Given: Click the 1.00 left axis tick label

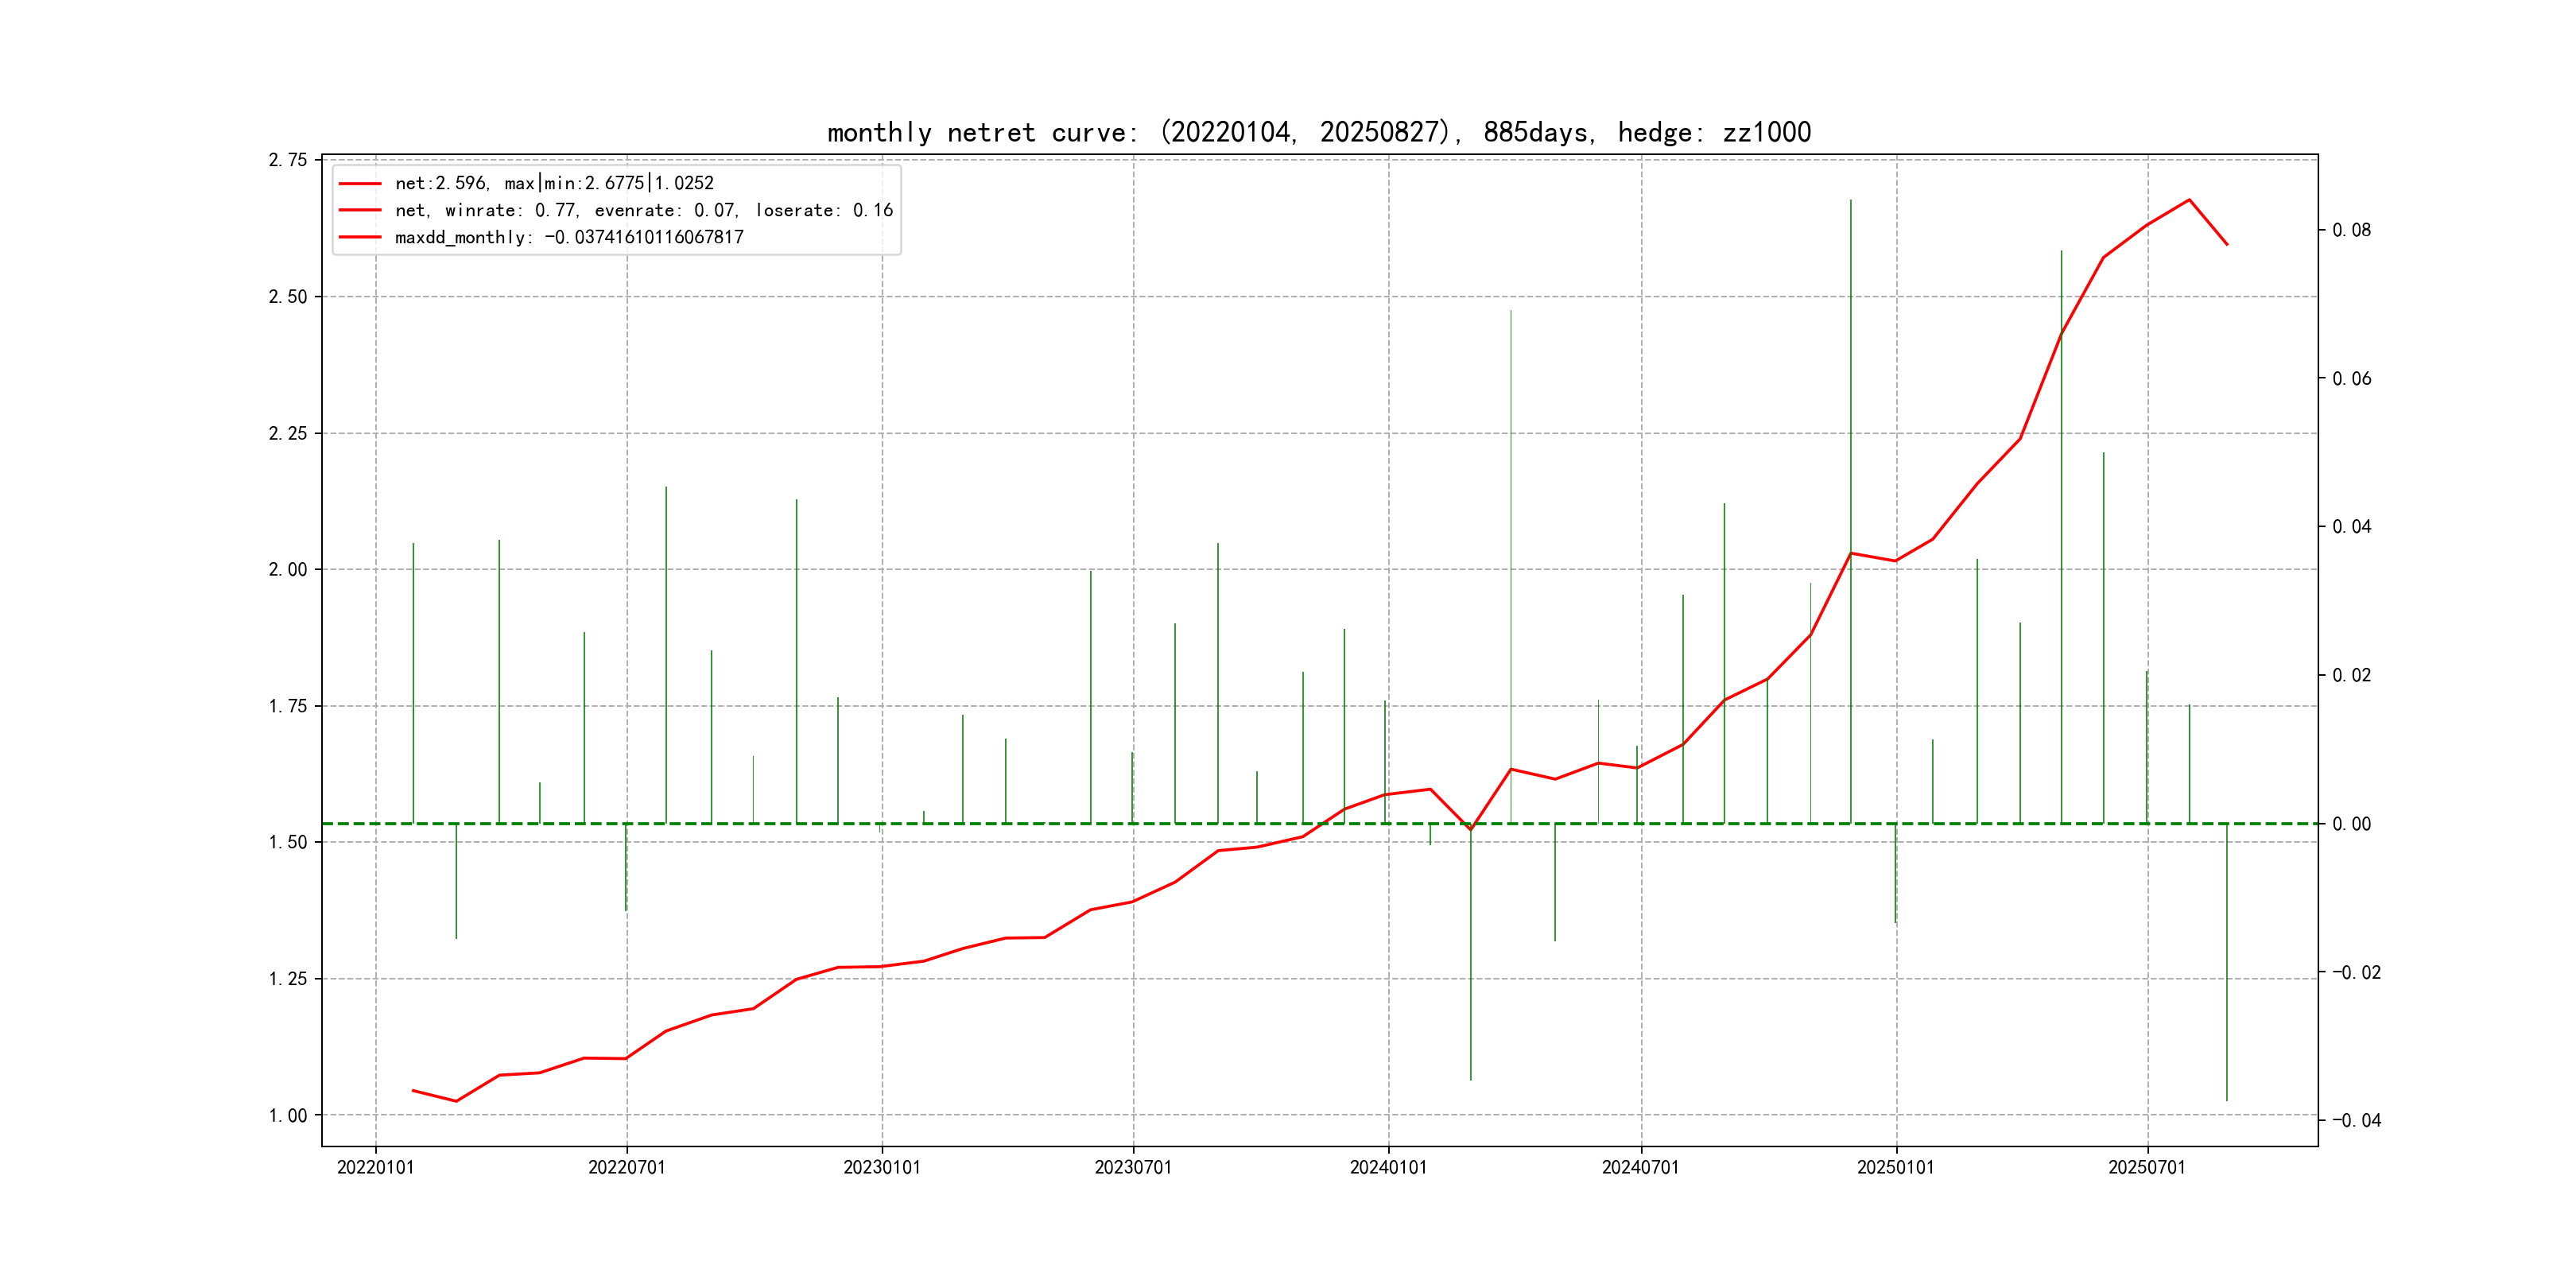Looking at the screenshot, I should tap(288, 1115).
